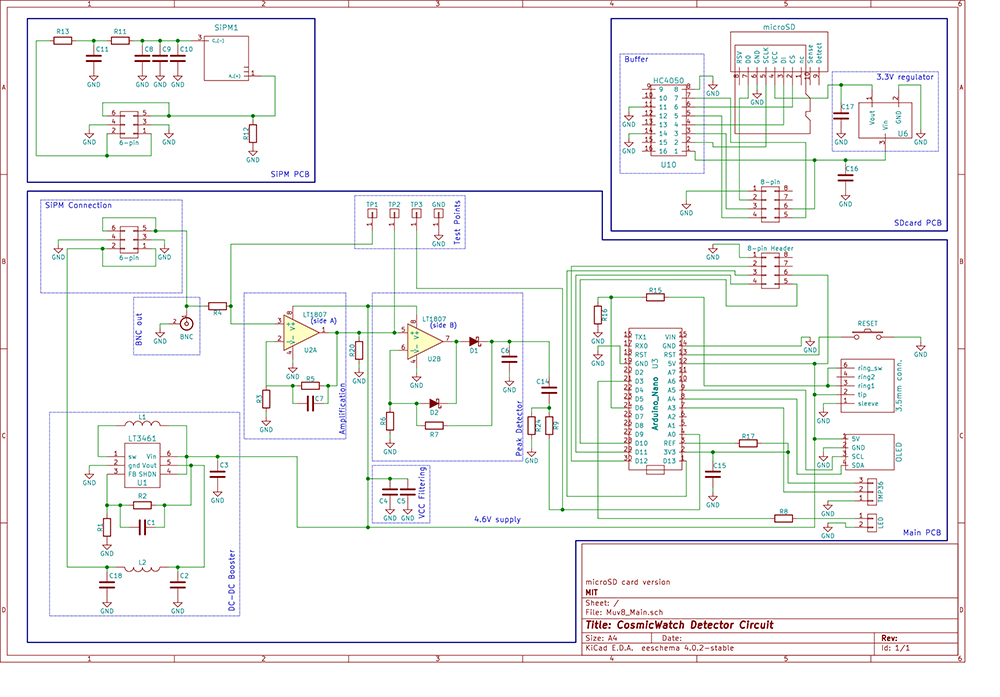Select capacitor C16 in the SDcard PCB

click(846, 179)
